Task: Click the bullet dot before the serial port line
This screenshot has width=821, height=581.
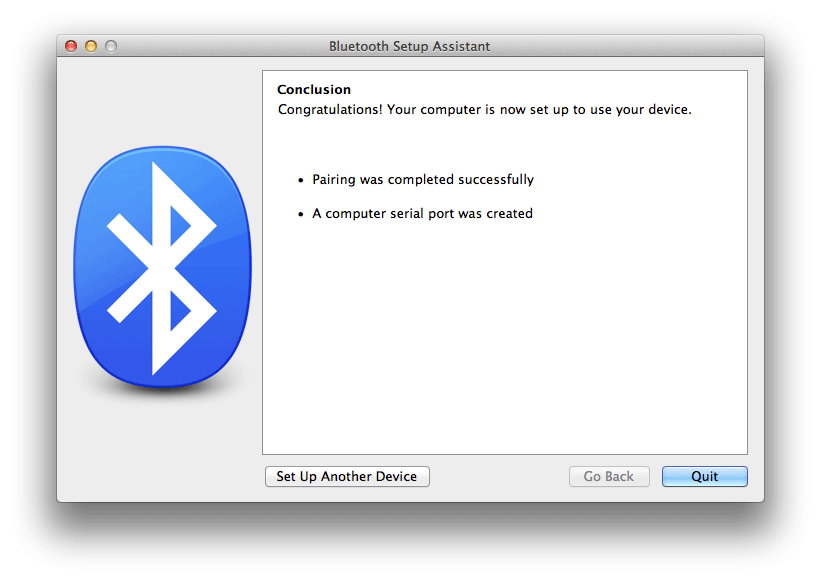Action: pos(301,214)
